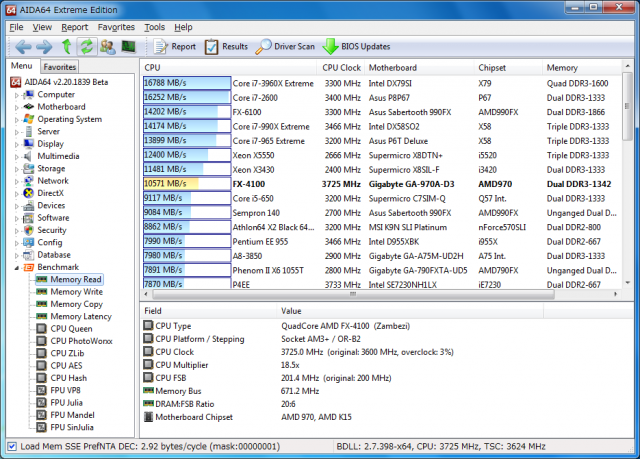
Task: Toggle the status bar checkbox
Action: coord(12,446)
